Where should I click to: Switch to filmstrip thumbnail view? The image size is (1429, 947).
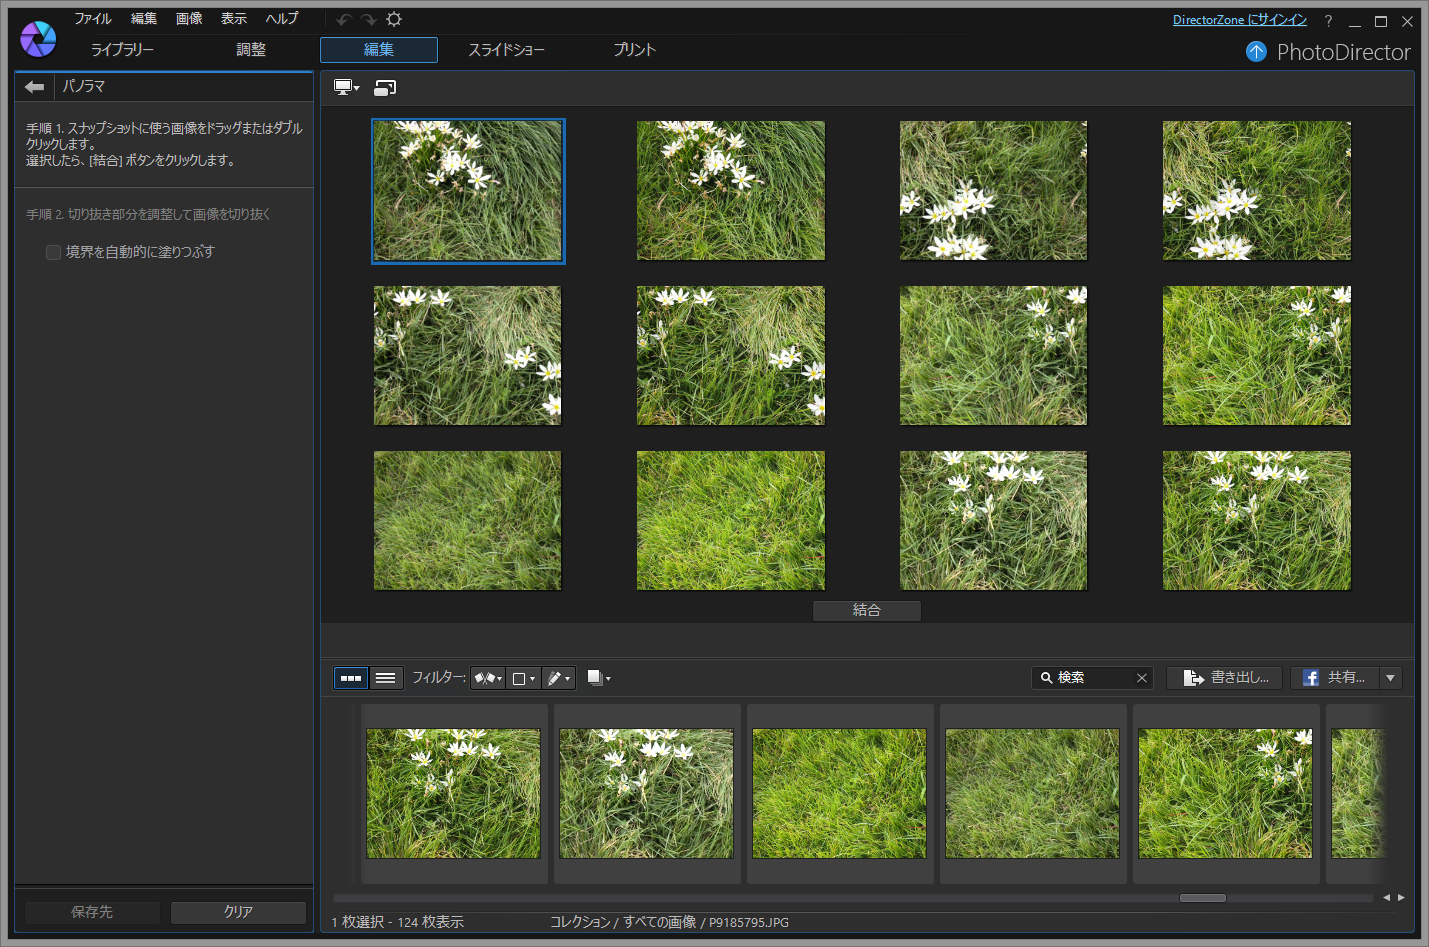350,678
